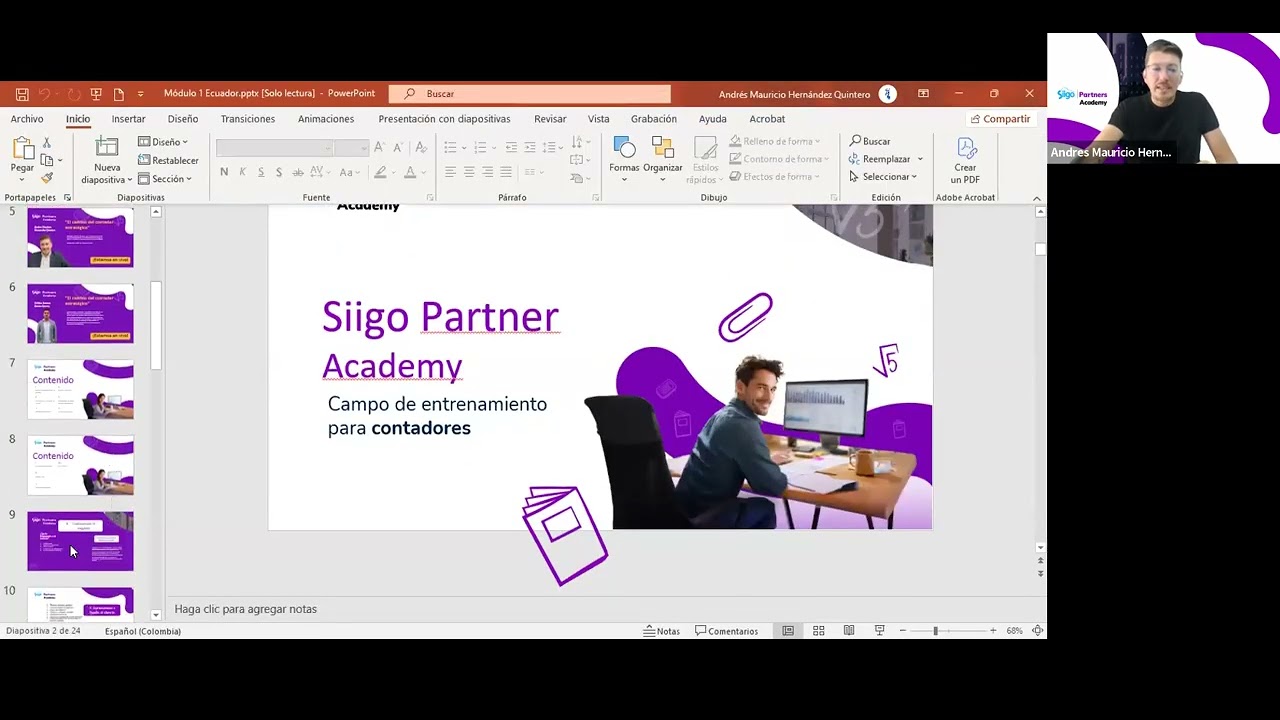1280x720 pixels.
Task: Open ribbon display options in the title bar
Action: [x=923, y=94]
